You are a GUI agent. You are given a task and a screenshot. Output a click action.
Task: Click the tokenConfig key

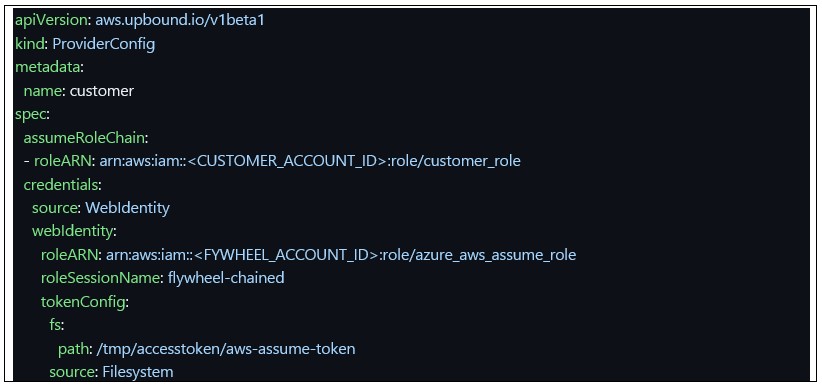pyautogui.click(x=82, y=302)
